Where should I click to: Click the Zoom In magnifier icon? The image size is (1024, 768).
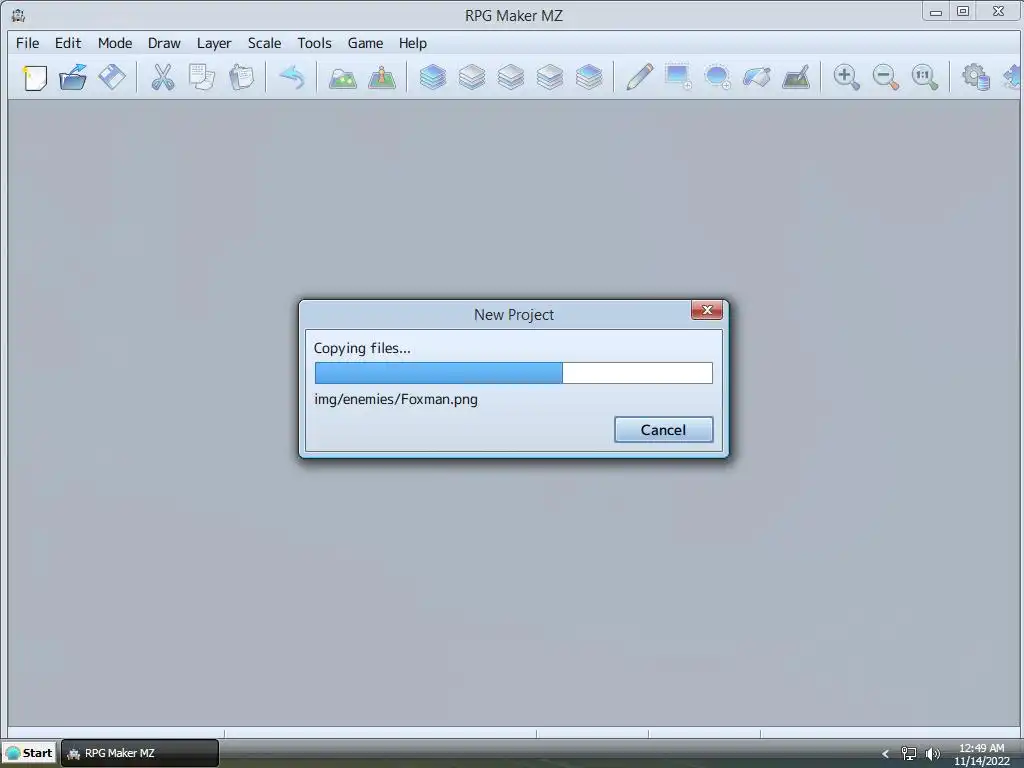point(846,78)
